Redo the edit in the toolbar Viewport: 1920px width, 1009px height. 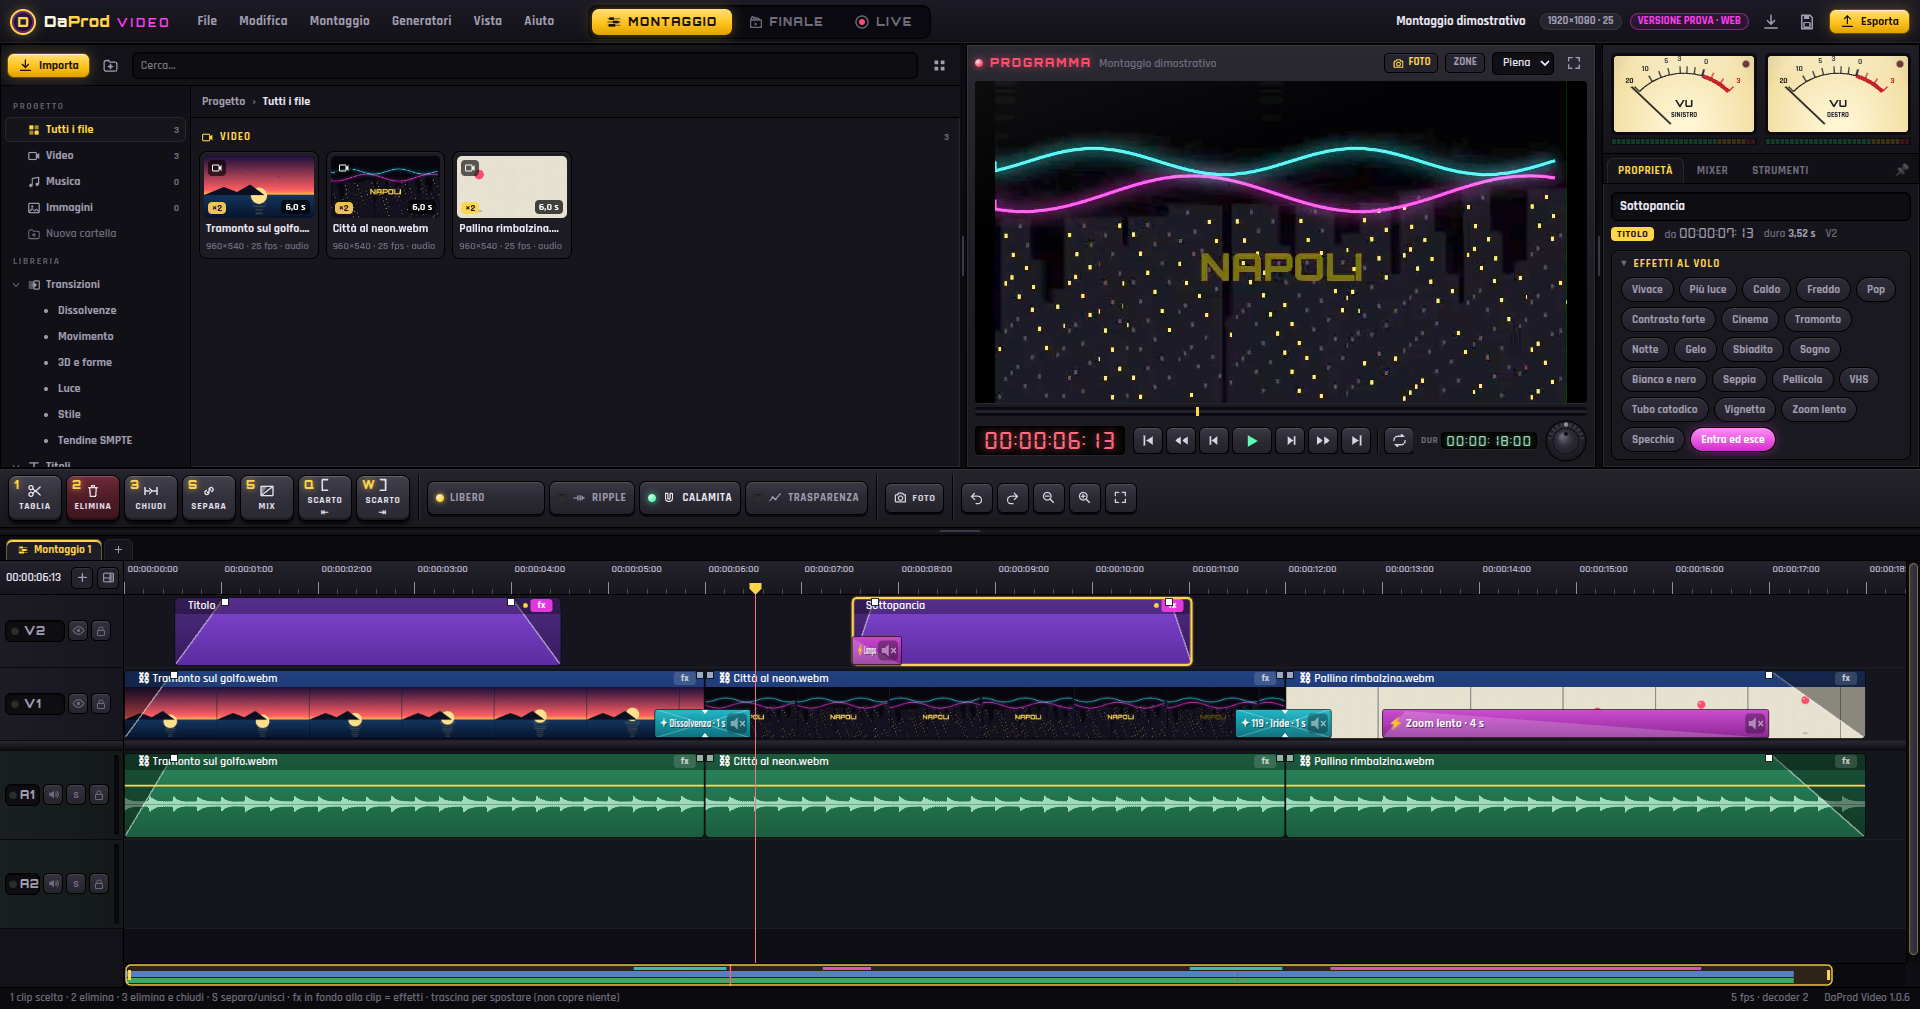click(1013, 497)
